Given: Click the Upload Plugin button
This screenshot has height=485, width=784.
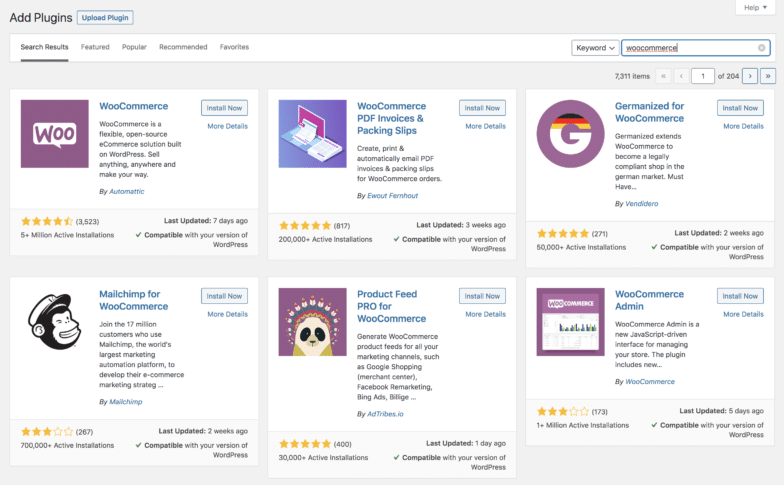Looking at the screenshot, I should (105, 18).
